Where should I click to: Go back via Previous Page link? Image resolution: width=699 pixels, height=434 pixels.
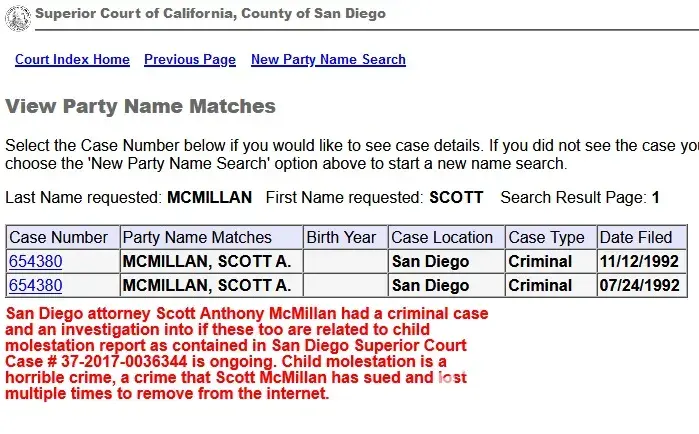click(190, 60)
